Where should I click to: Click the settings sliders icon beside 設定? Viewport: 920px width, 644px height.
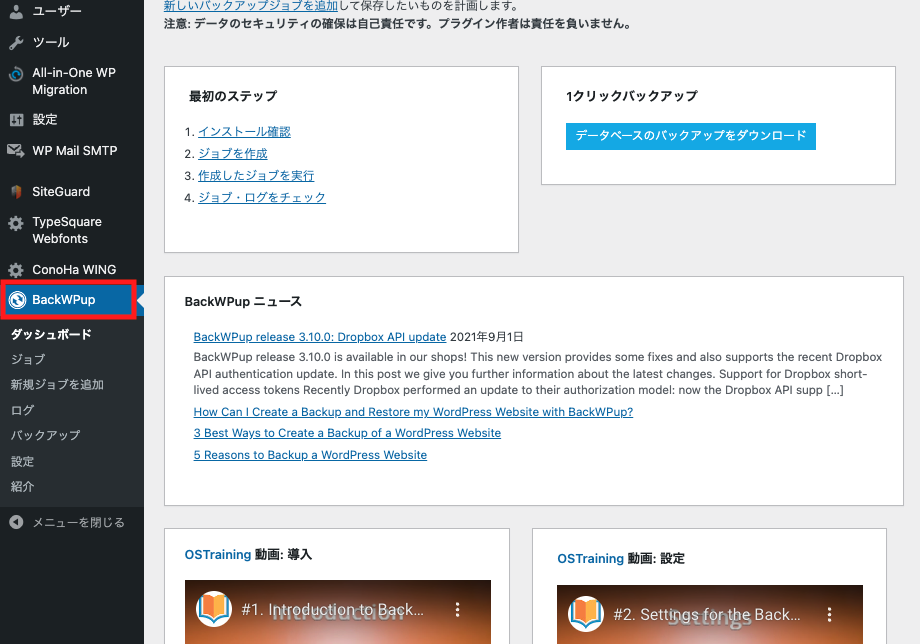coord(16,120)
